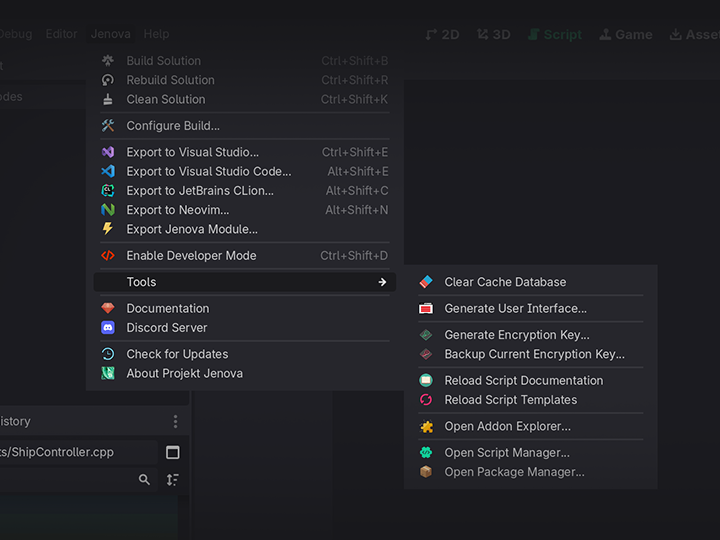Choose Export to Visual Studio
This screenshot has width=720, height=540.
245,152
